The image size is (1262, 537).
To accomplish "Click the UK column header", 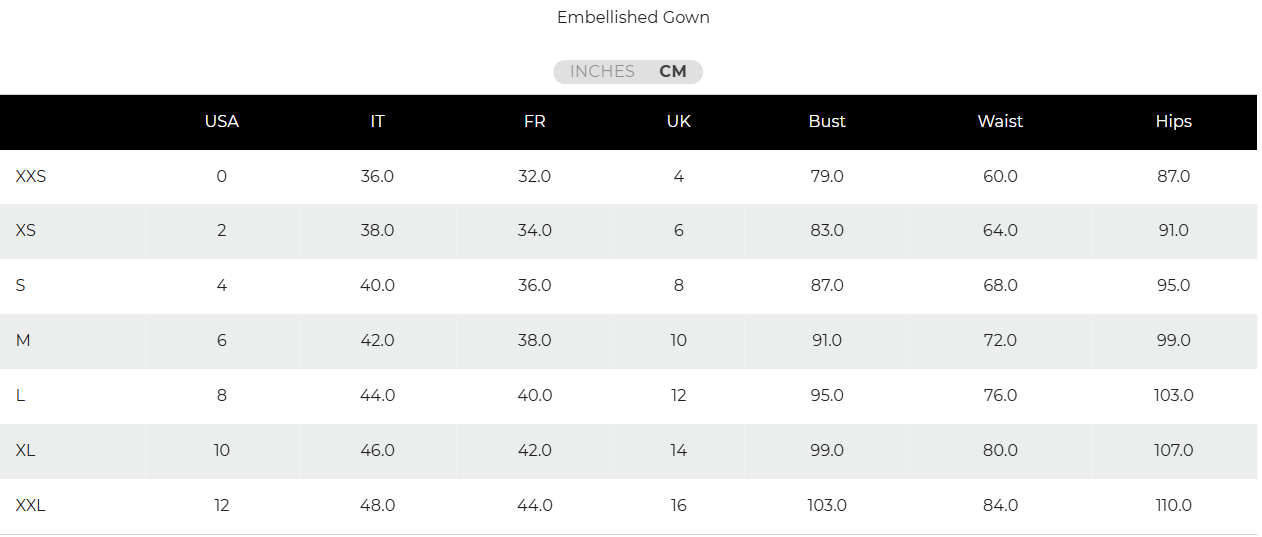I will (678, 121).
